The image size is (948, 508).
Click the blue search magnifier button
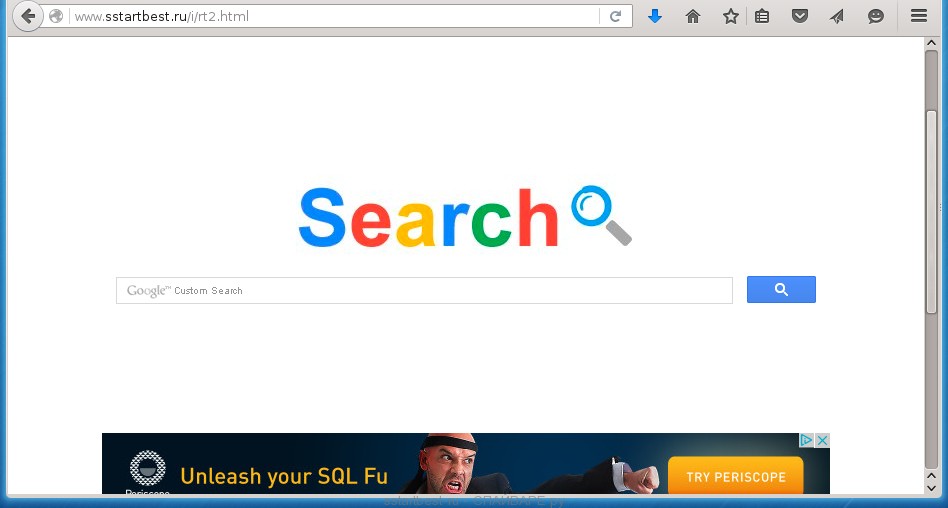[781, 290]
